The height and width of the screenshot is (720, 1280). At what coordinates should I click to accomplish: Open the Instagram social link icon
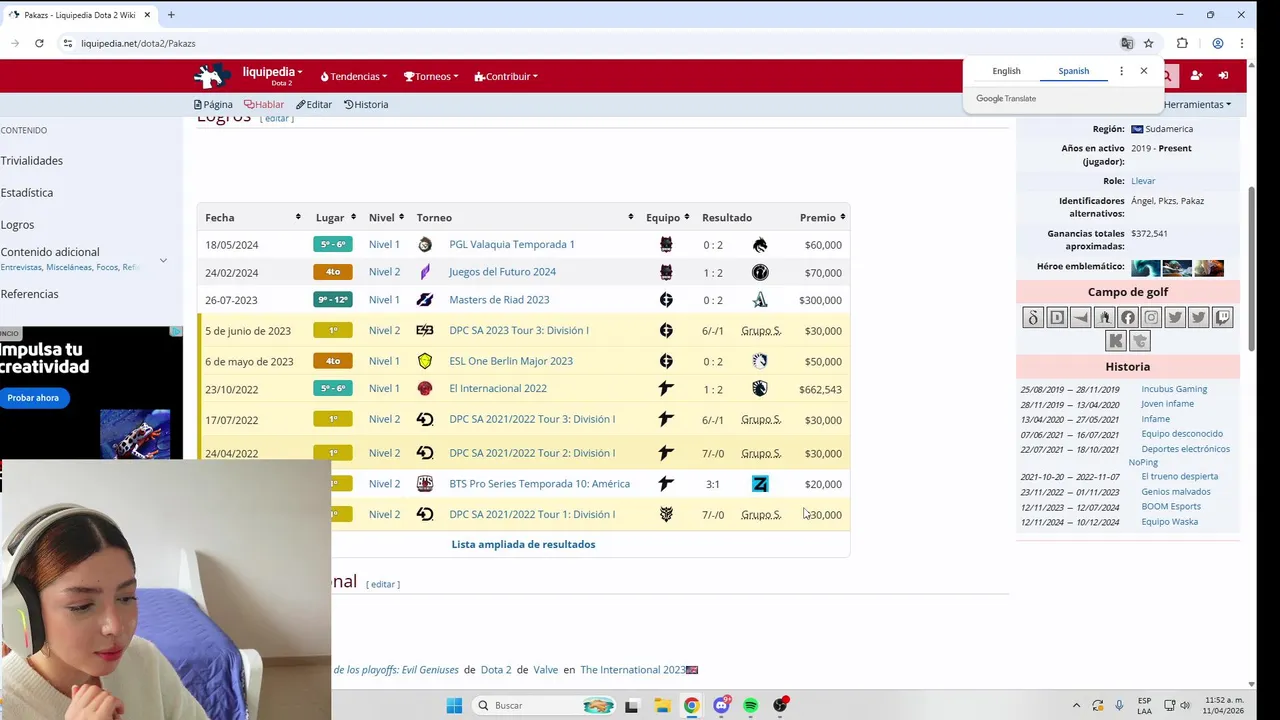tap(1151, 318)
